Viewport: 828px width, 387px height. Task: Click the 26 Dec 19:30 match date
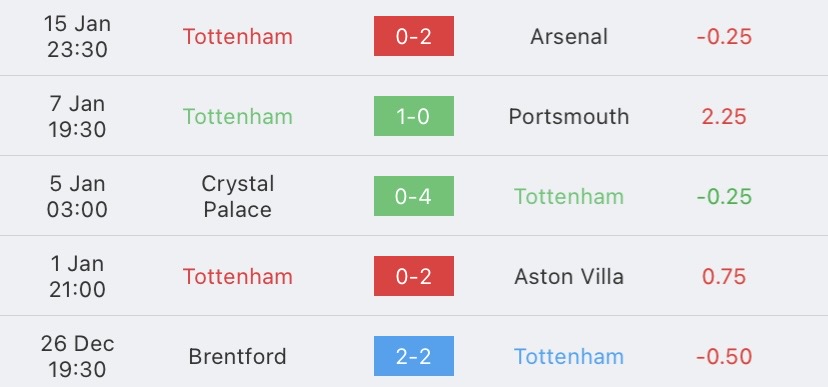pyautogui.click(x=78, y=356)
